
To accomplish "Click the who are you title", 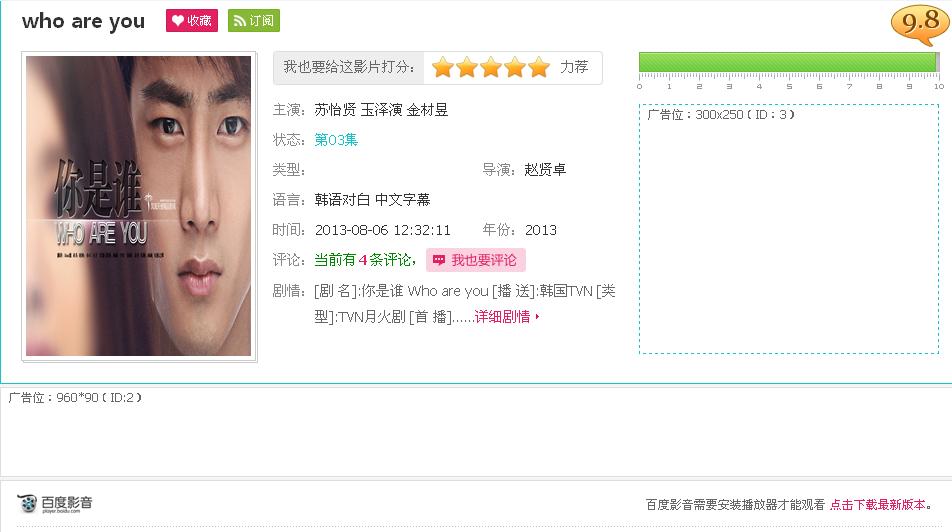I will pyautogui.click(x=83, y=22).
